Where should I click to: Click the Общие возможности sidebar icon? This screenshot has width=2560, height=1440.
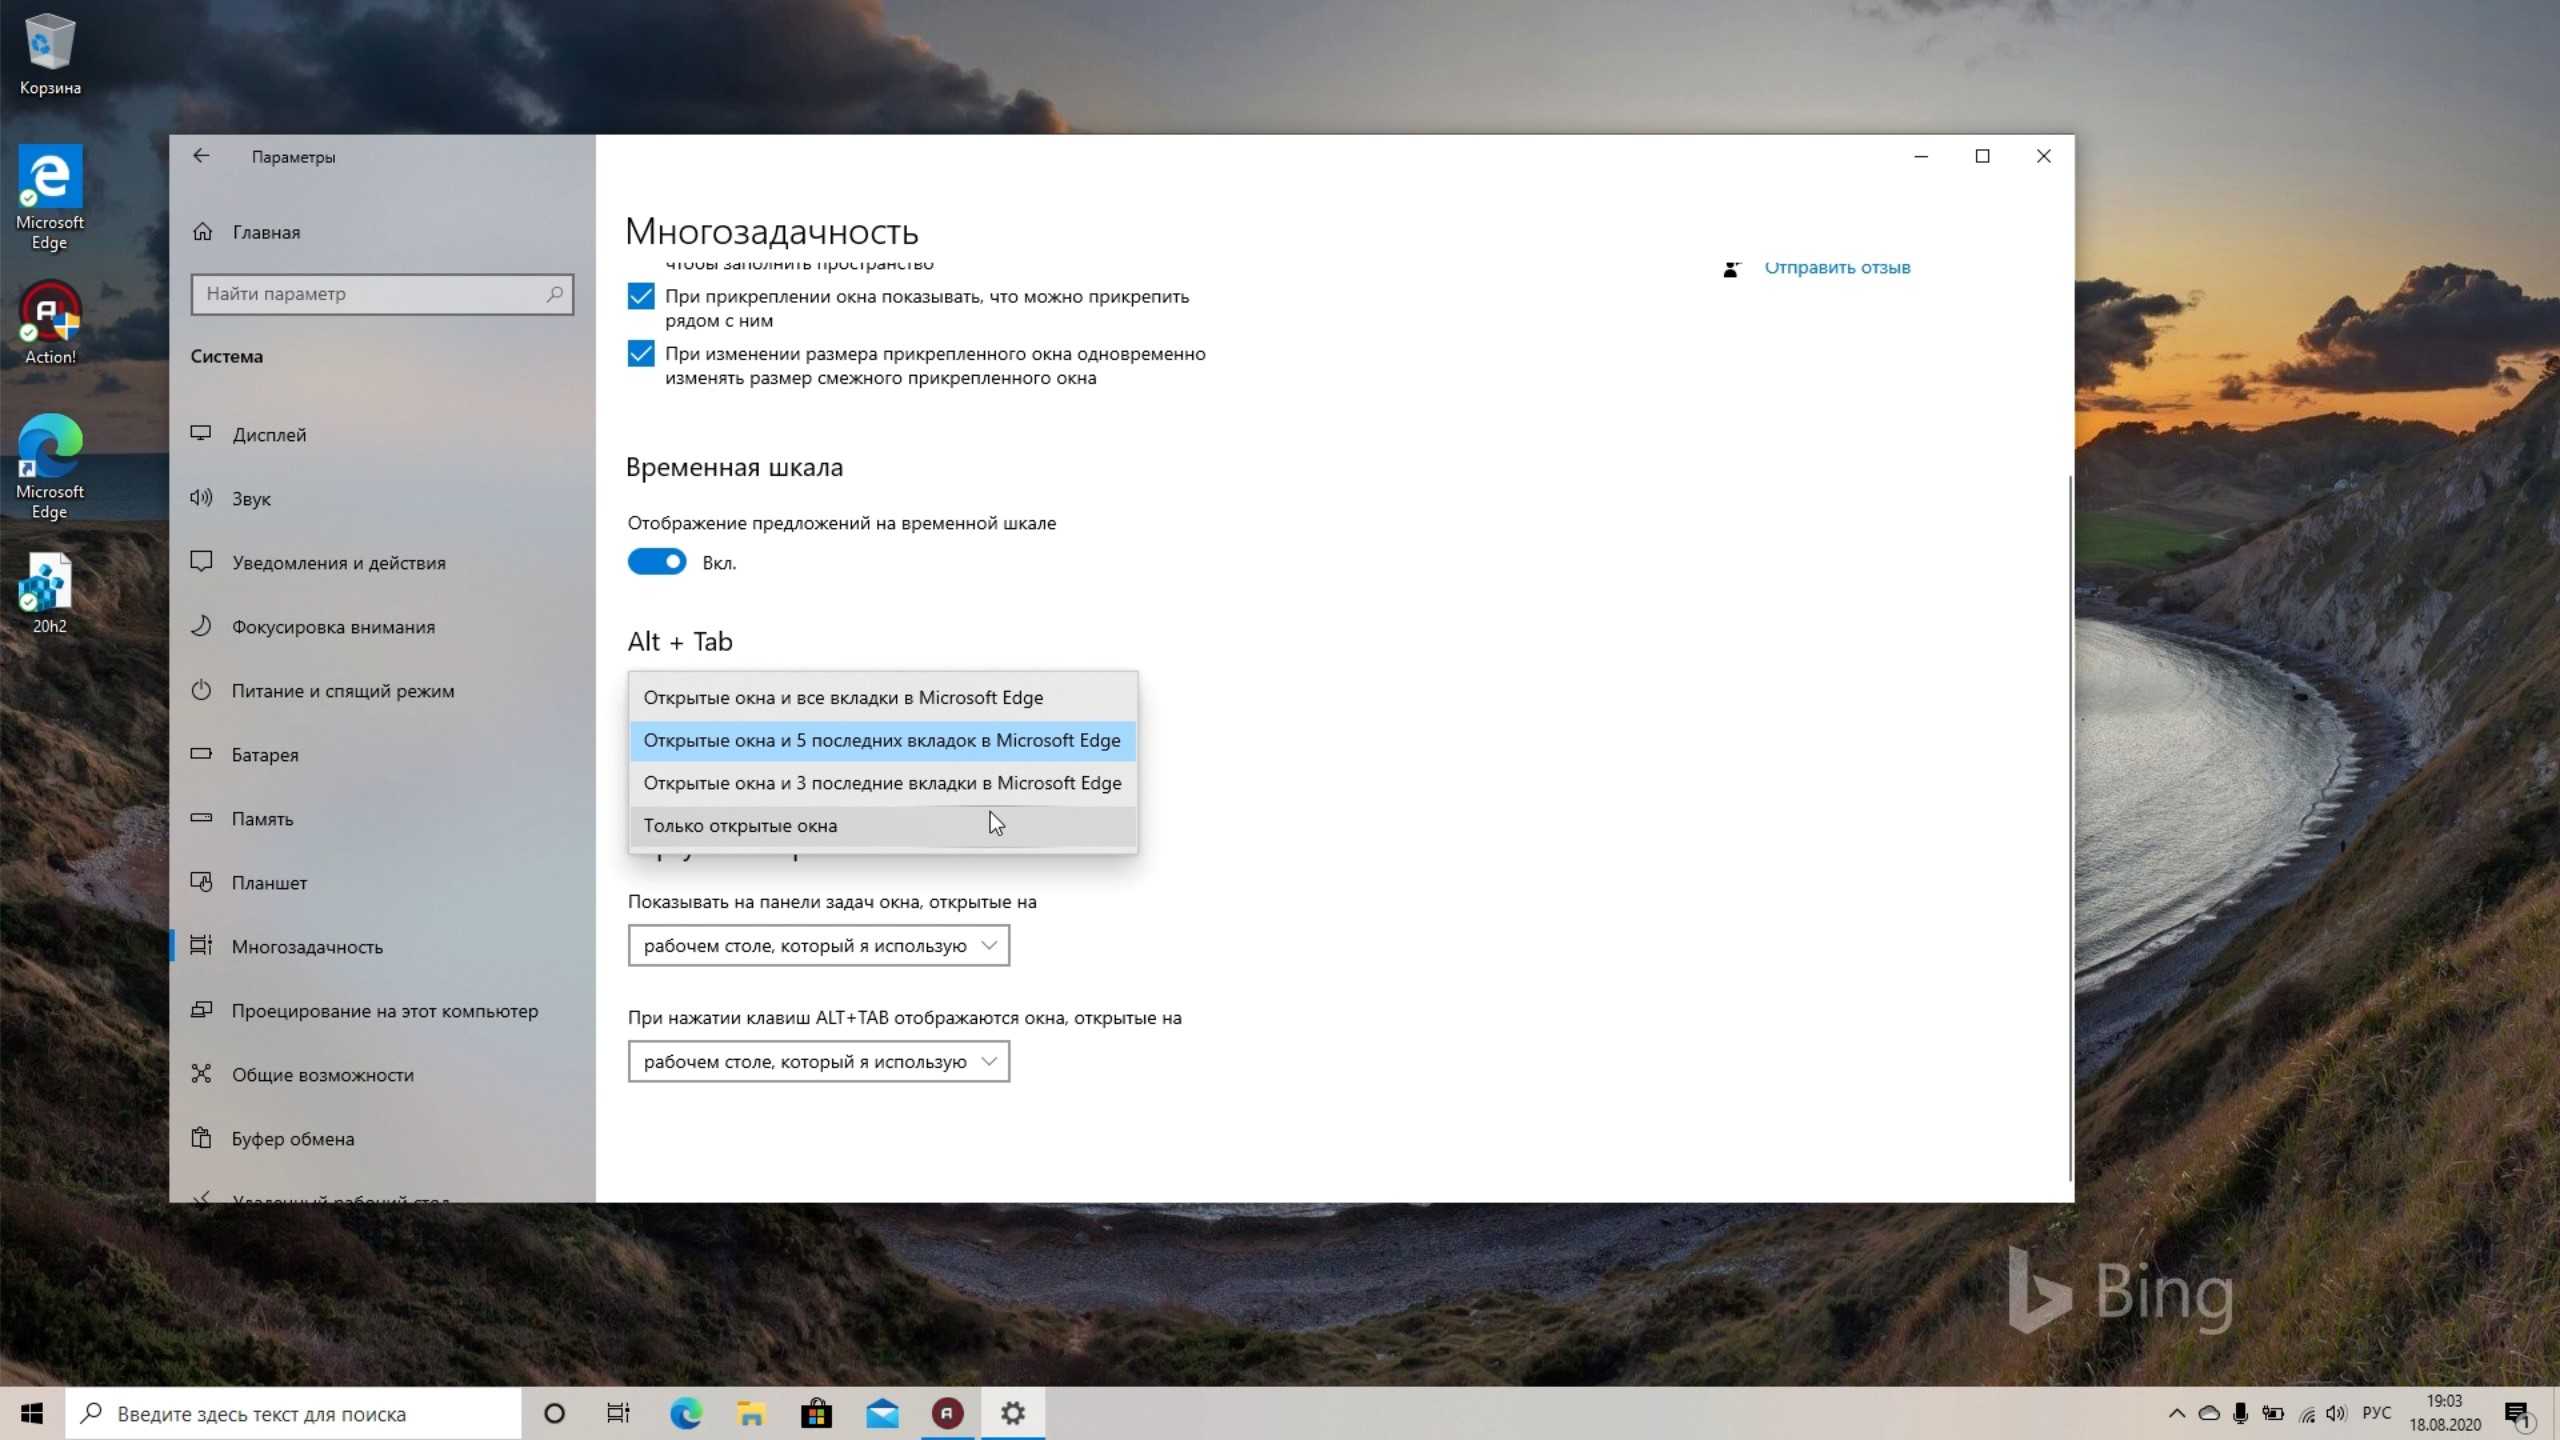coord(201,1074)
